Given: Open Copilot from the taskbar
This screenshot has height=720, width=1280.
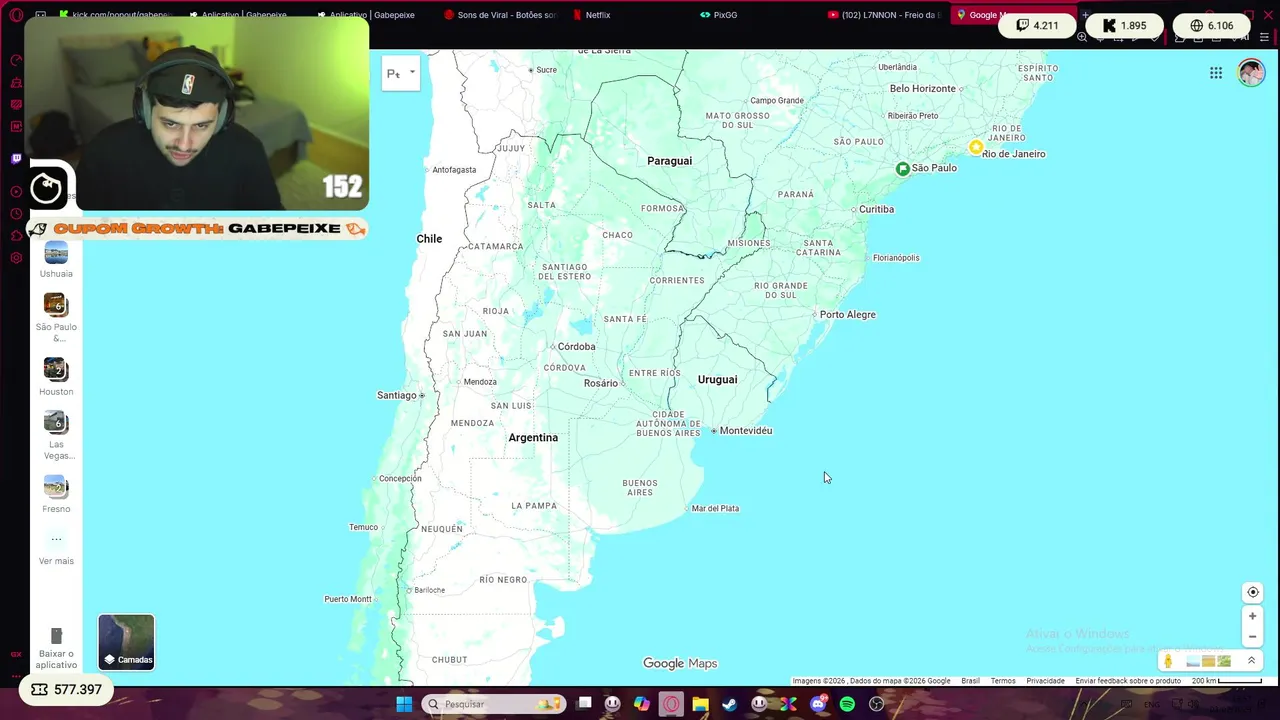Looking at the screenshot, I should (x=642, y=704).
